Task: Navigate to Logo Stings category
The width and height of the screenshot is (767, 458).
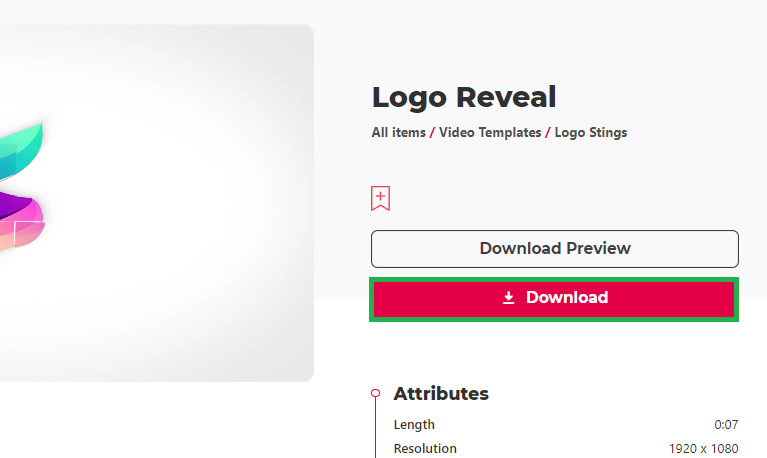Action: click(x=591, y=133)
